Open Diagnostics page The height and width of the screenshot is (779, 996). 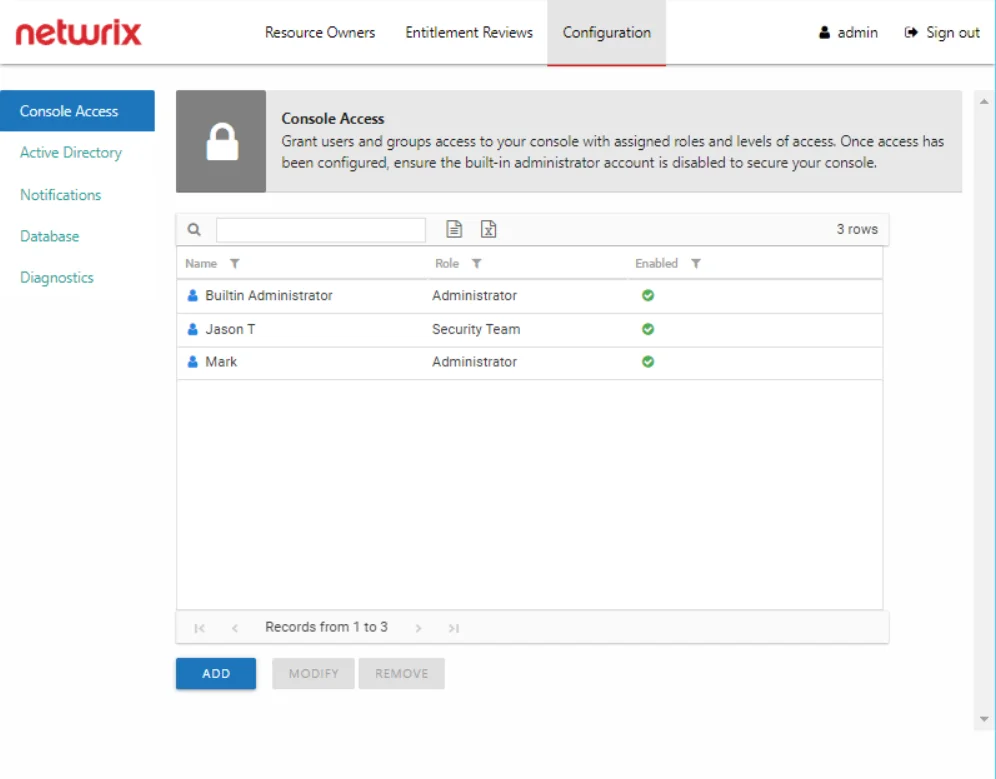click(x=57, y=278)
